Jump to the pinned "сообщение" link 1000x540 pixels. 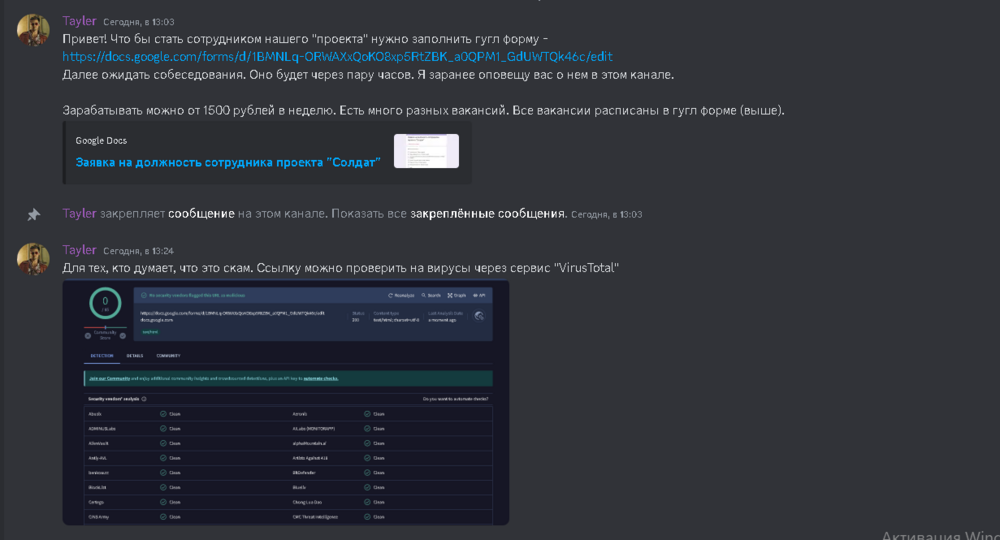pyautogui.click(x=201, y=214)
